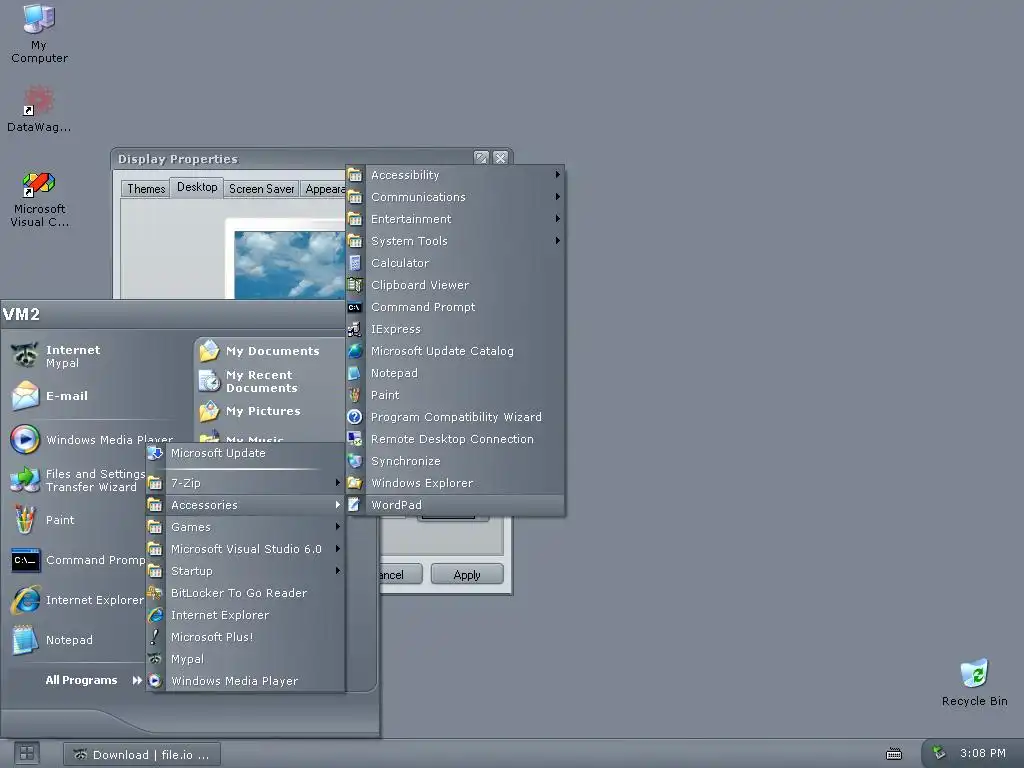Select the Accessories menu entry
Screen dimensions: 1024x768
tap(245, 505)
